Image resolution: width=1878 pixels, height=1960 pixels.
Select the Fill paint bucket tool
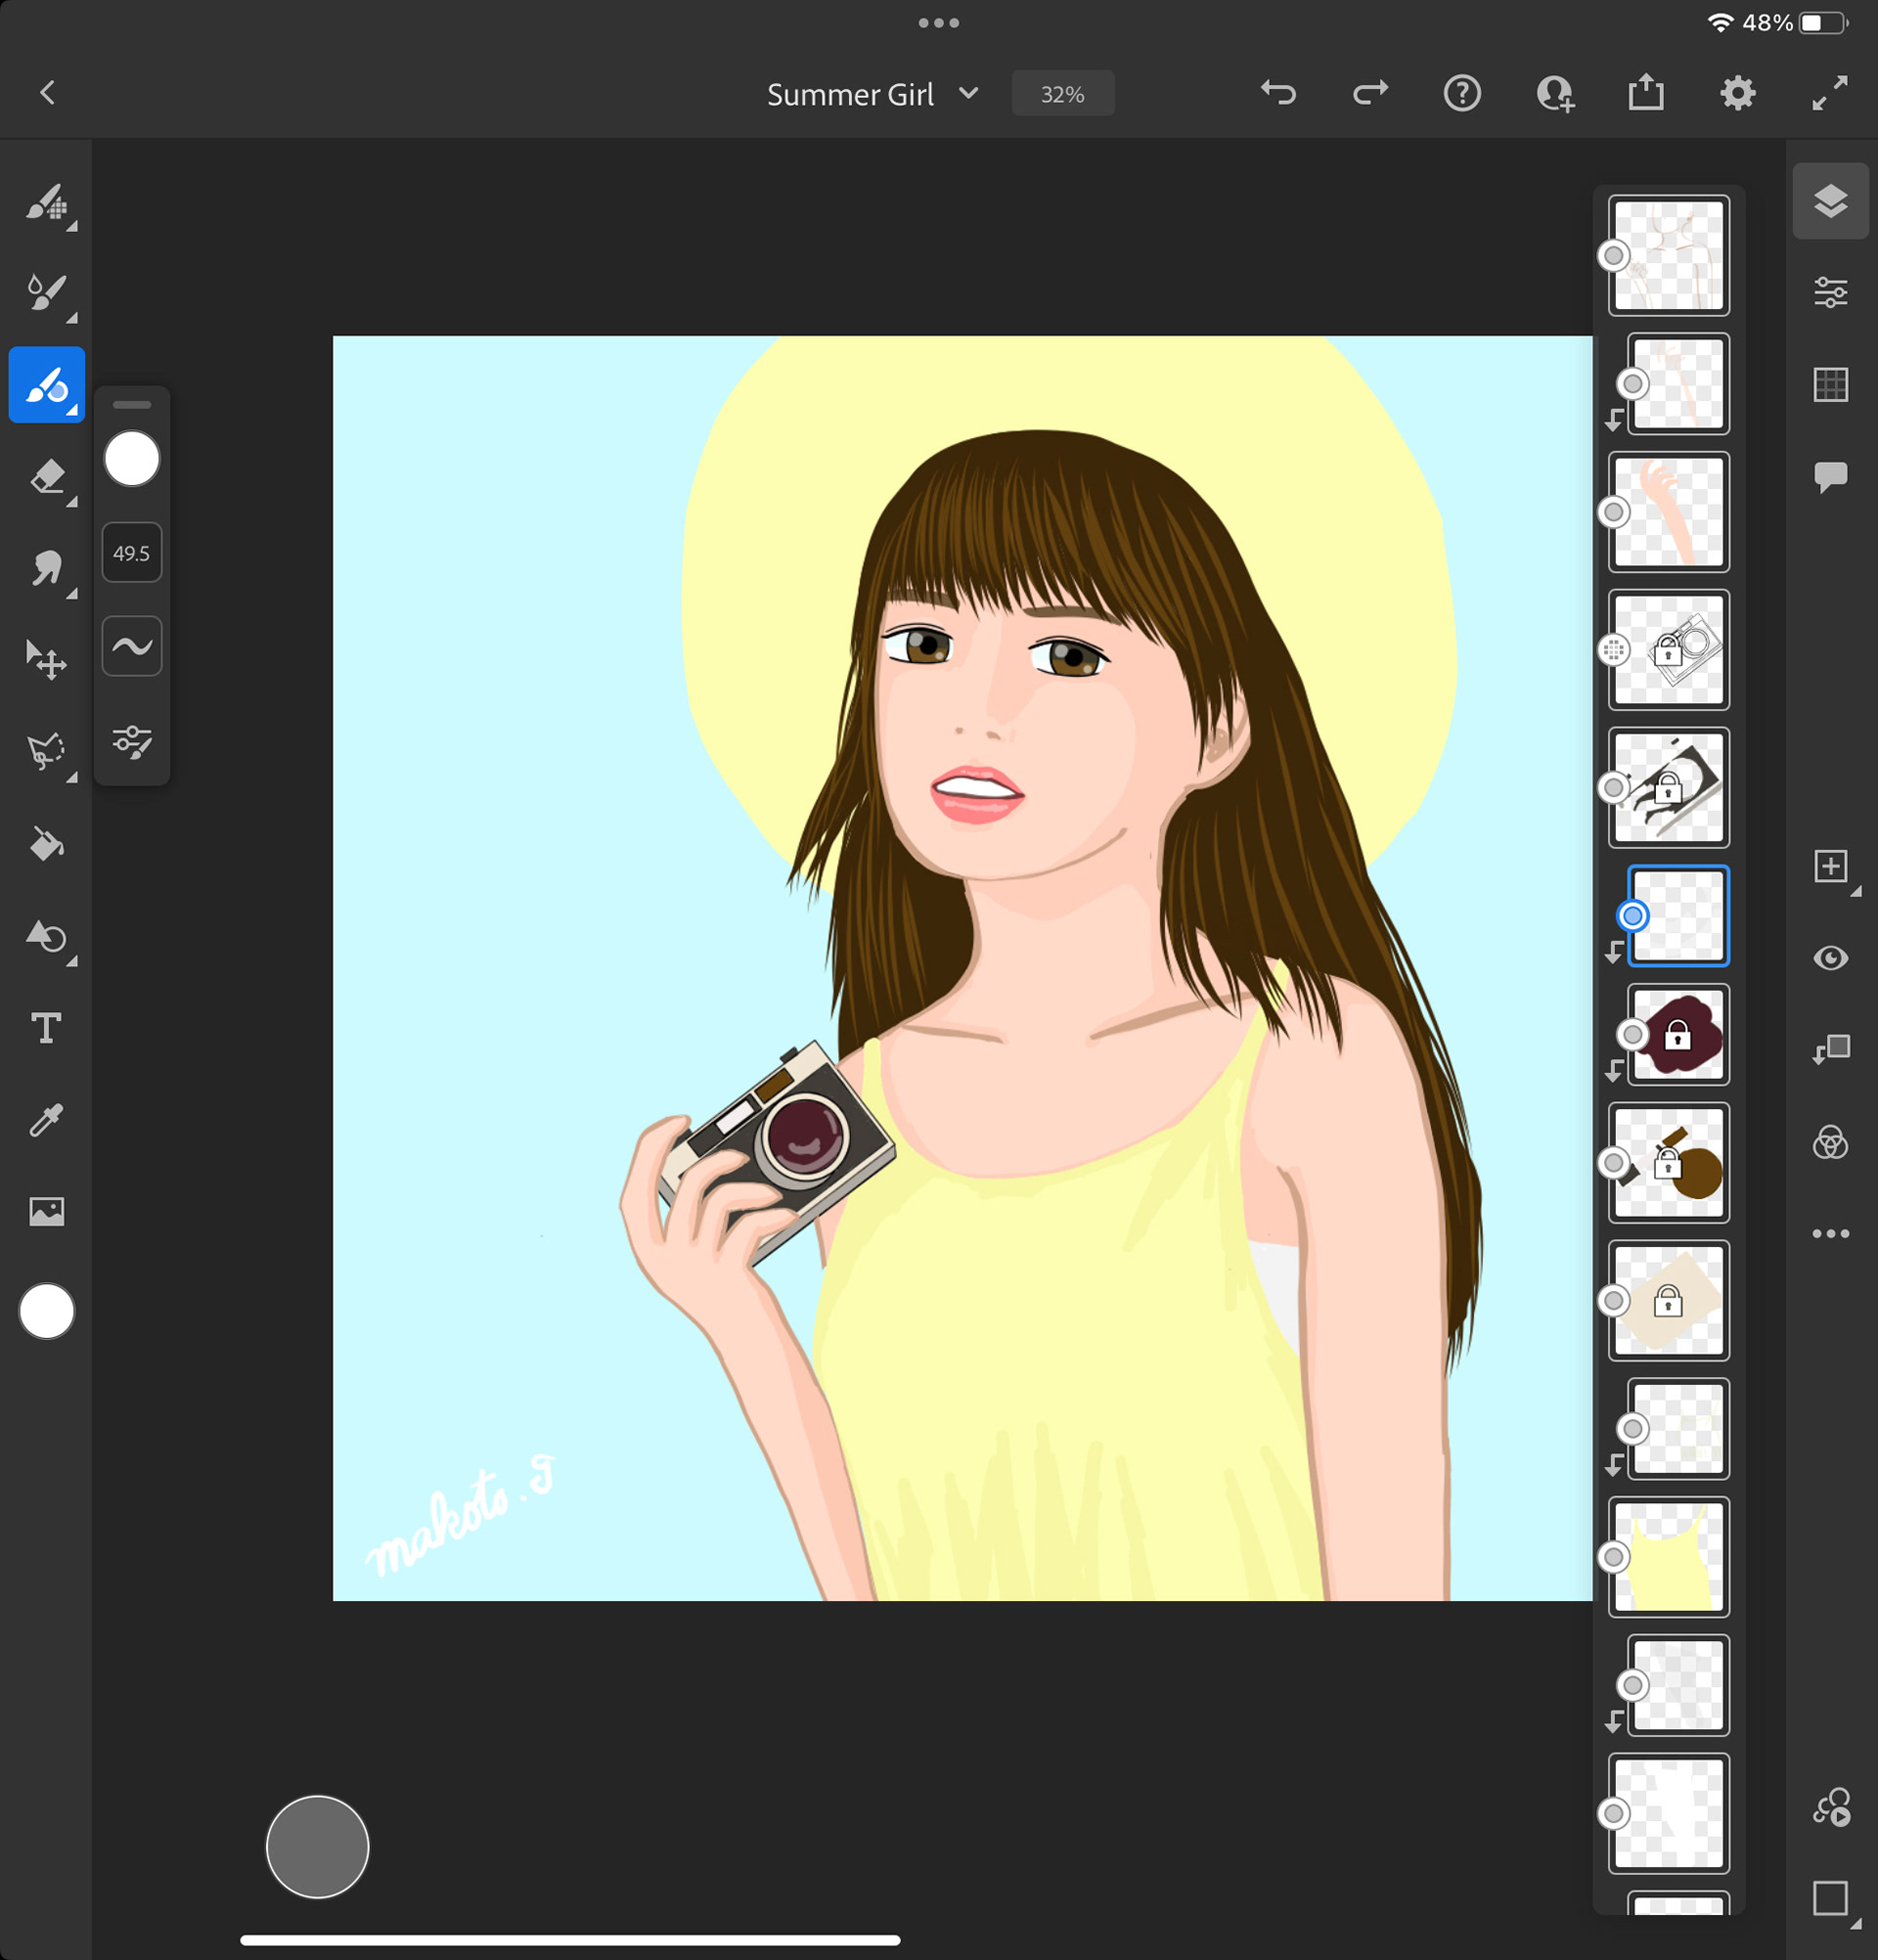pyautogui.click(x=47, y=845)
